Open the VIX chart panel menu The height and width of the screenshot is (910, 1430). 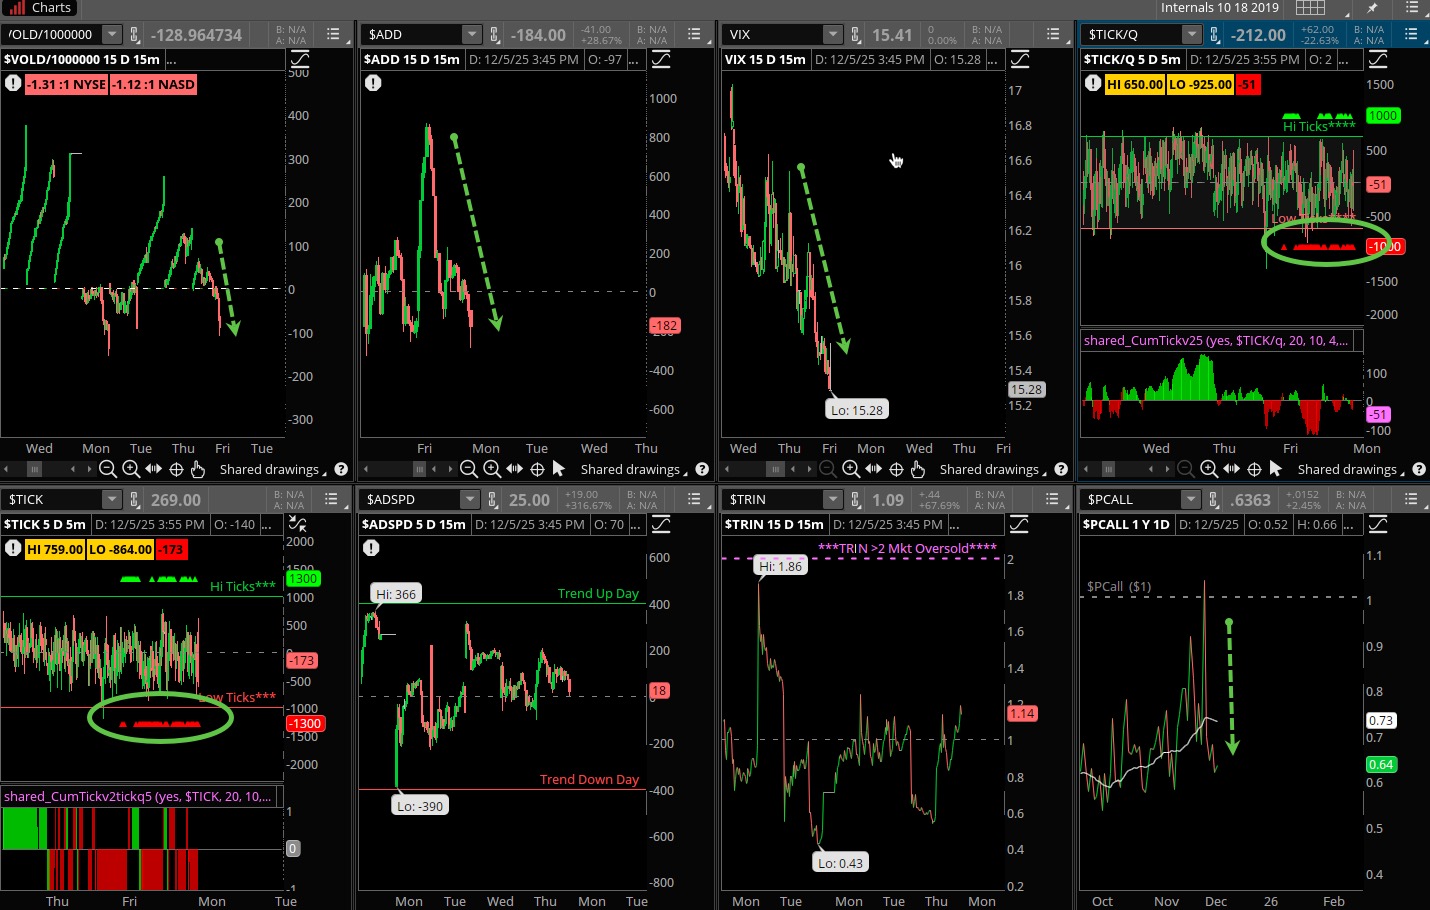coord(1052,35)
